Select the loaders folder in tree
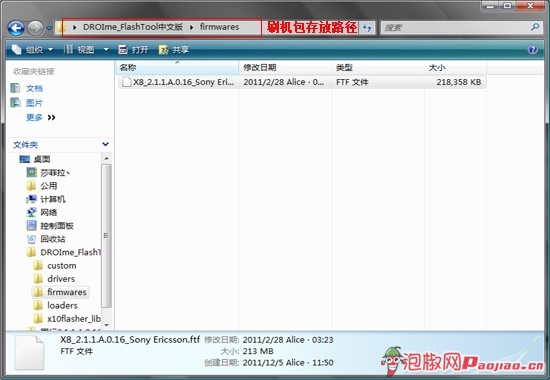 point(62,305)
